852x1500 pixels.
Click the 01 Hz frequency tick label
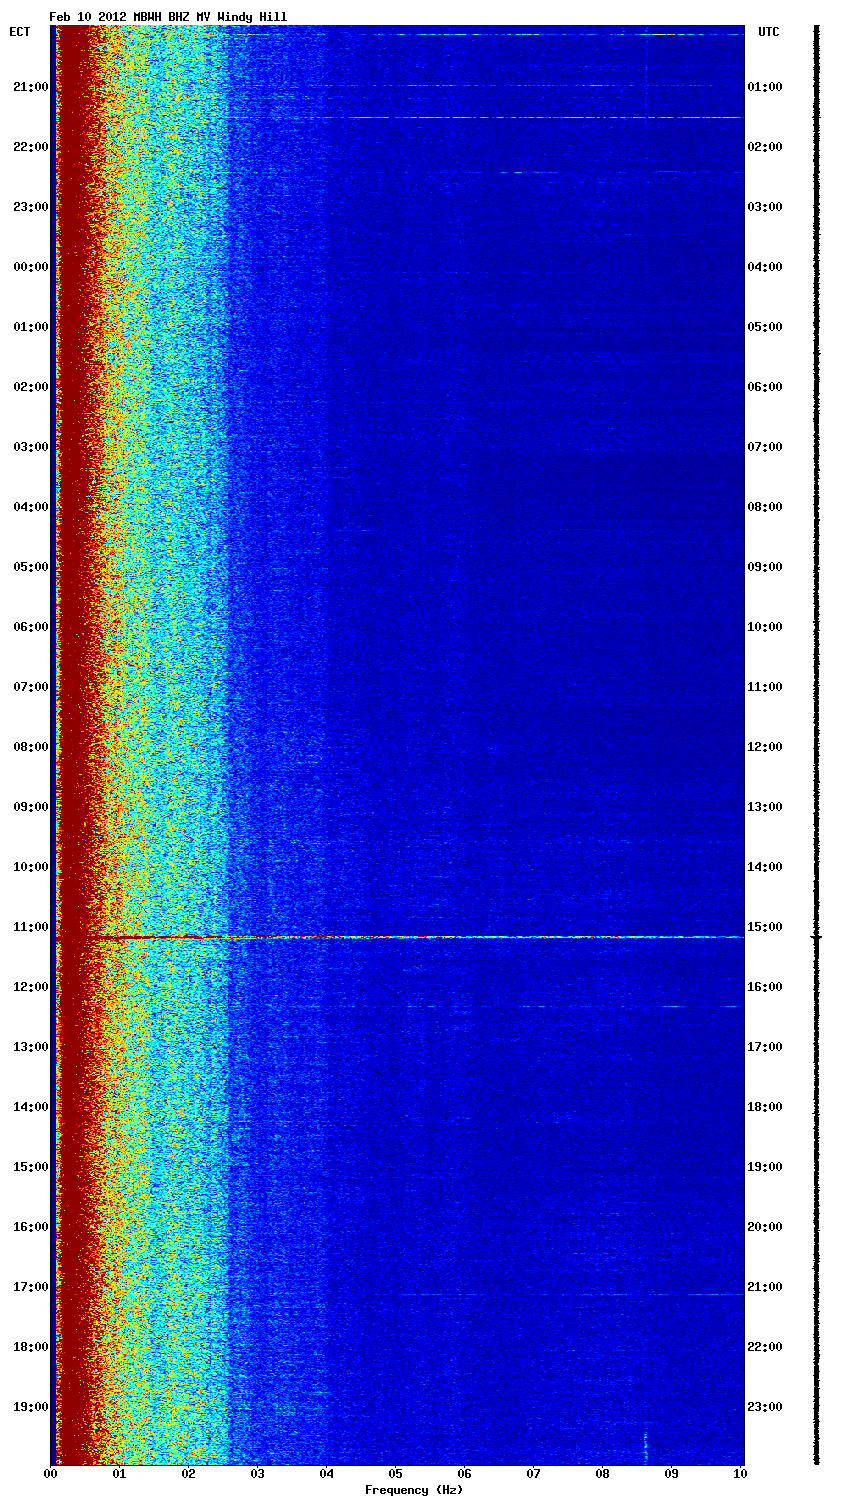click(x=120, y=1474)
